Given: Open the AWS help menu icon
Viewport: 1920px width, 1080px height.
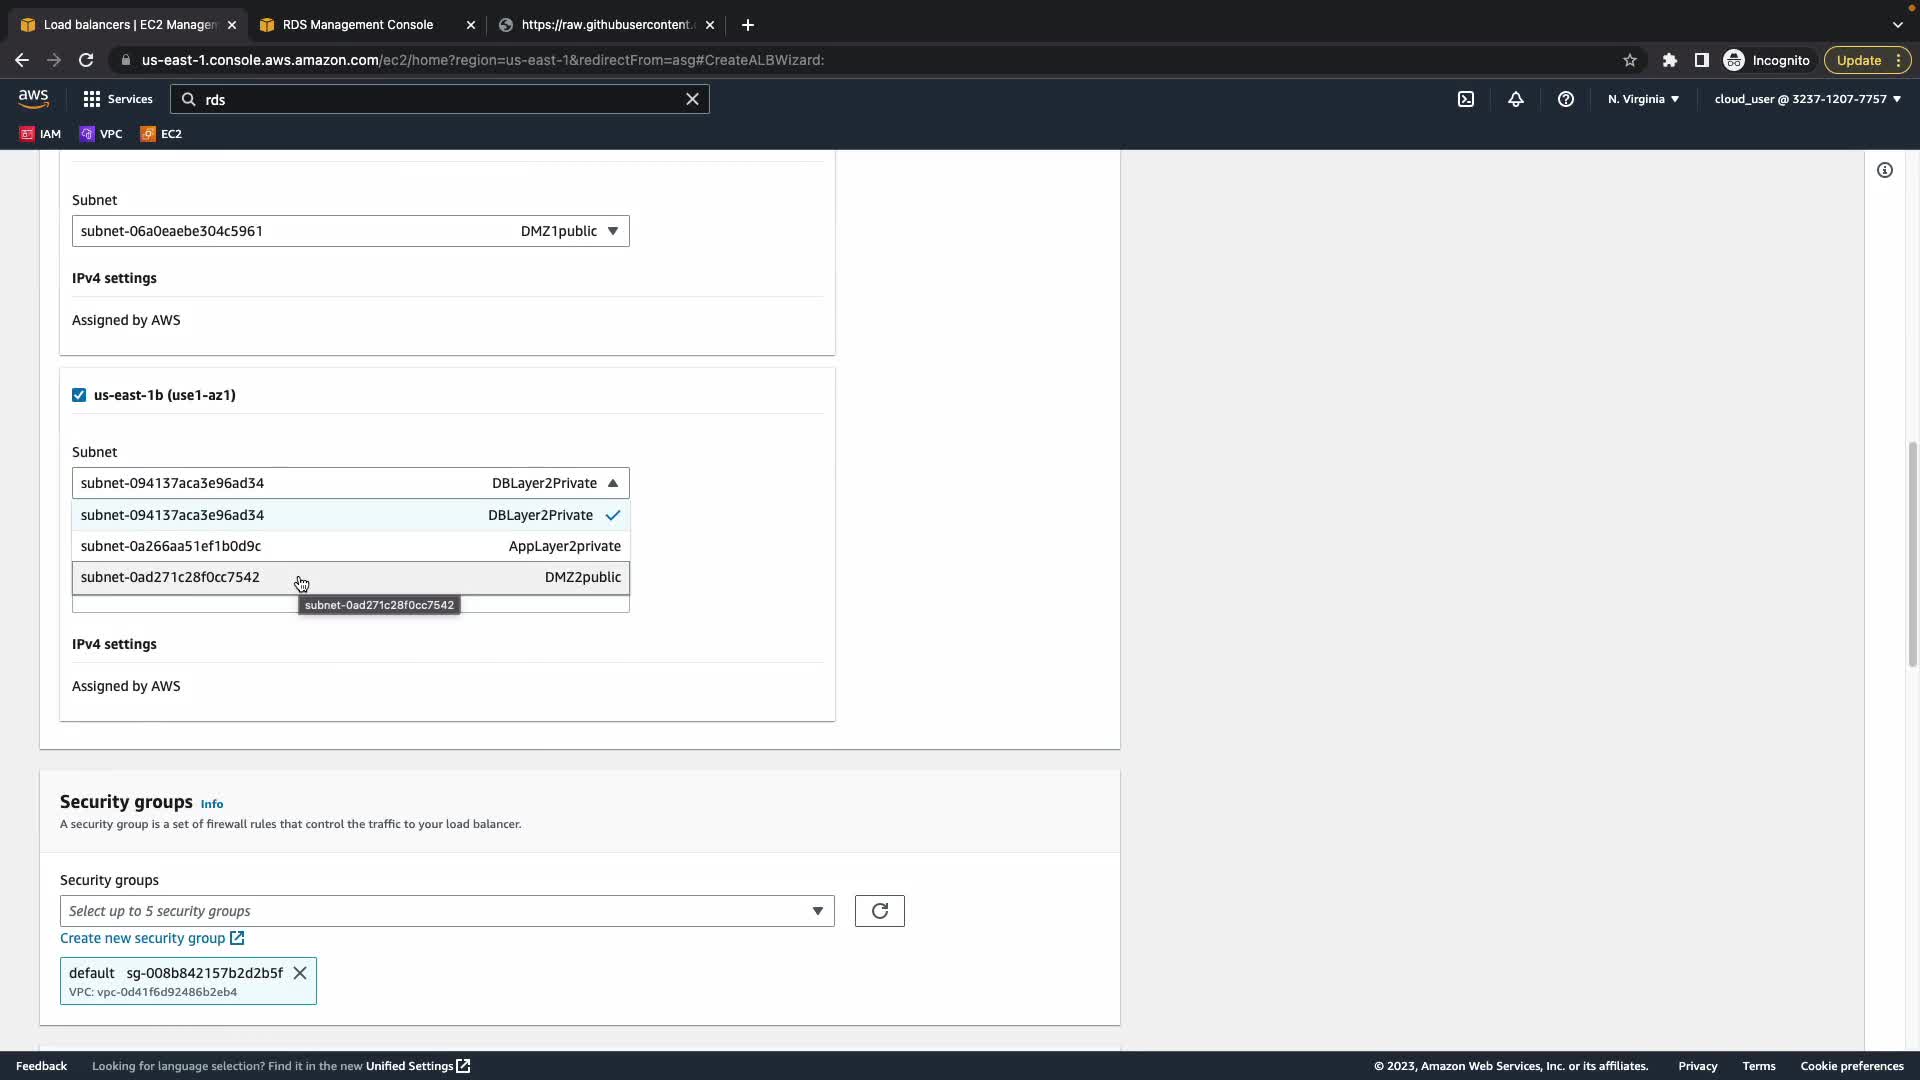Looking at the screenshot, I should (1566, 99).
